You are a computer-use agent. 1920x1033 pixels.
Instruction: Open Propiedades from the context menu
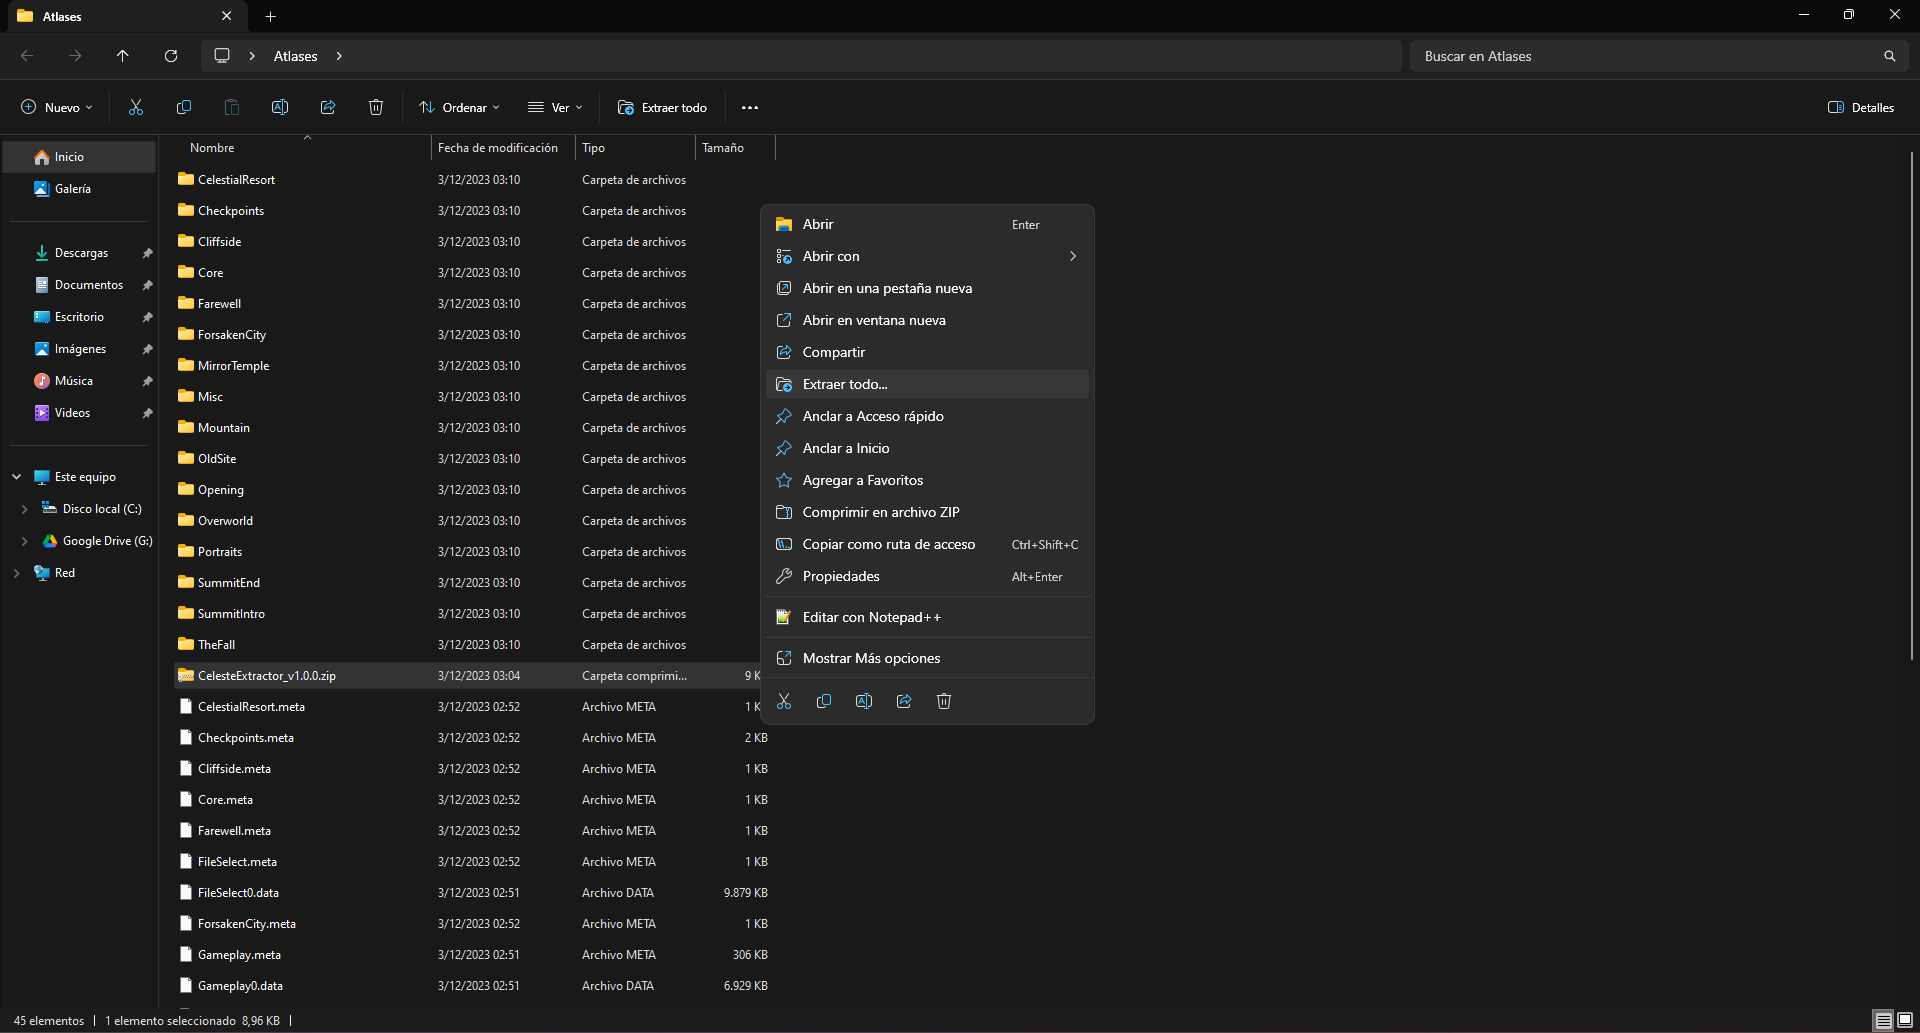927,576
